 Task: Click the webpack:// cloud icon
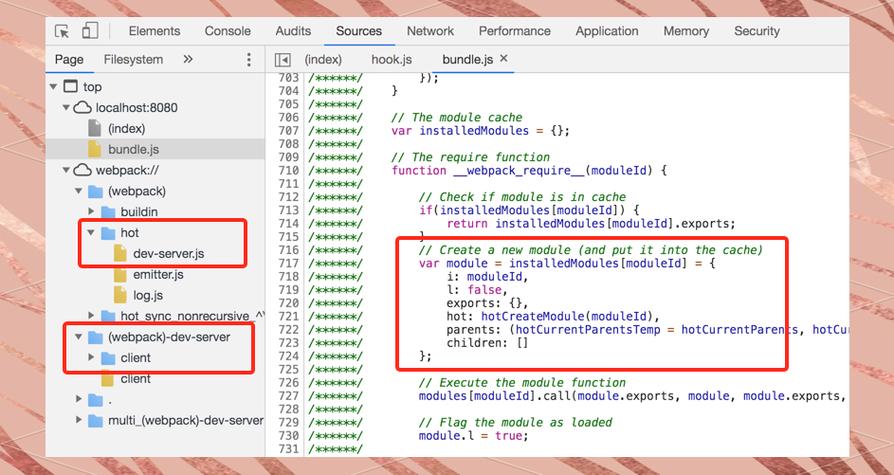[83, 170]
